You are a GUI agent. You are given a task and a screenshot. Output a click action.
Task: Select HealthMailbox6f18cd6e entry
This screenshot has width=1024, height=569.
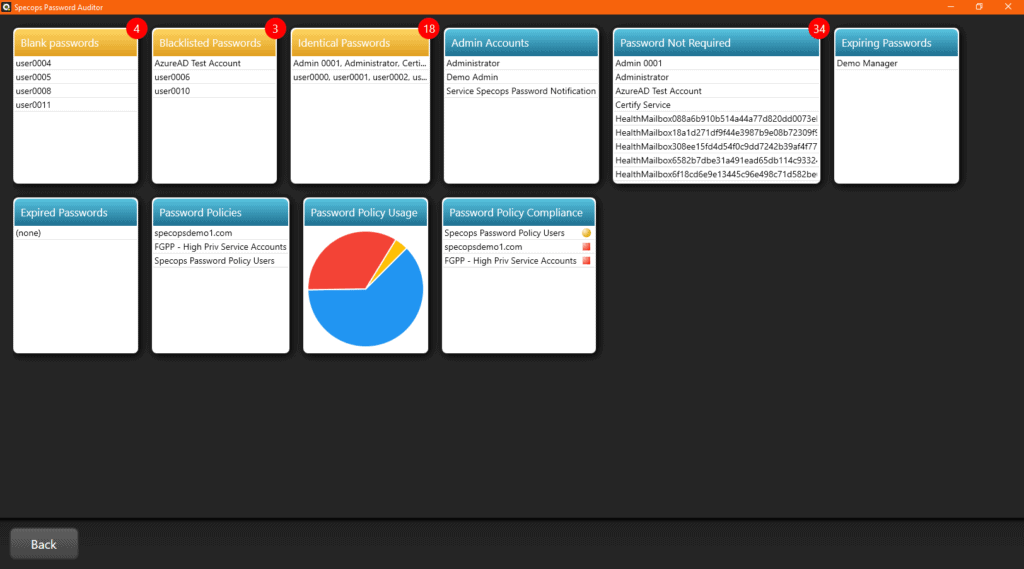click(x=716, y=174)
